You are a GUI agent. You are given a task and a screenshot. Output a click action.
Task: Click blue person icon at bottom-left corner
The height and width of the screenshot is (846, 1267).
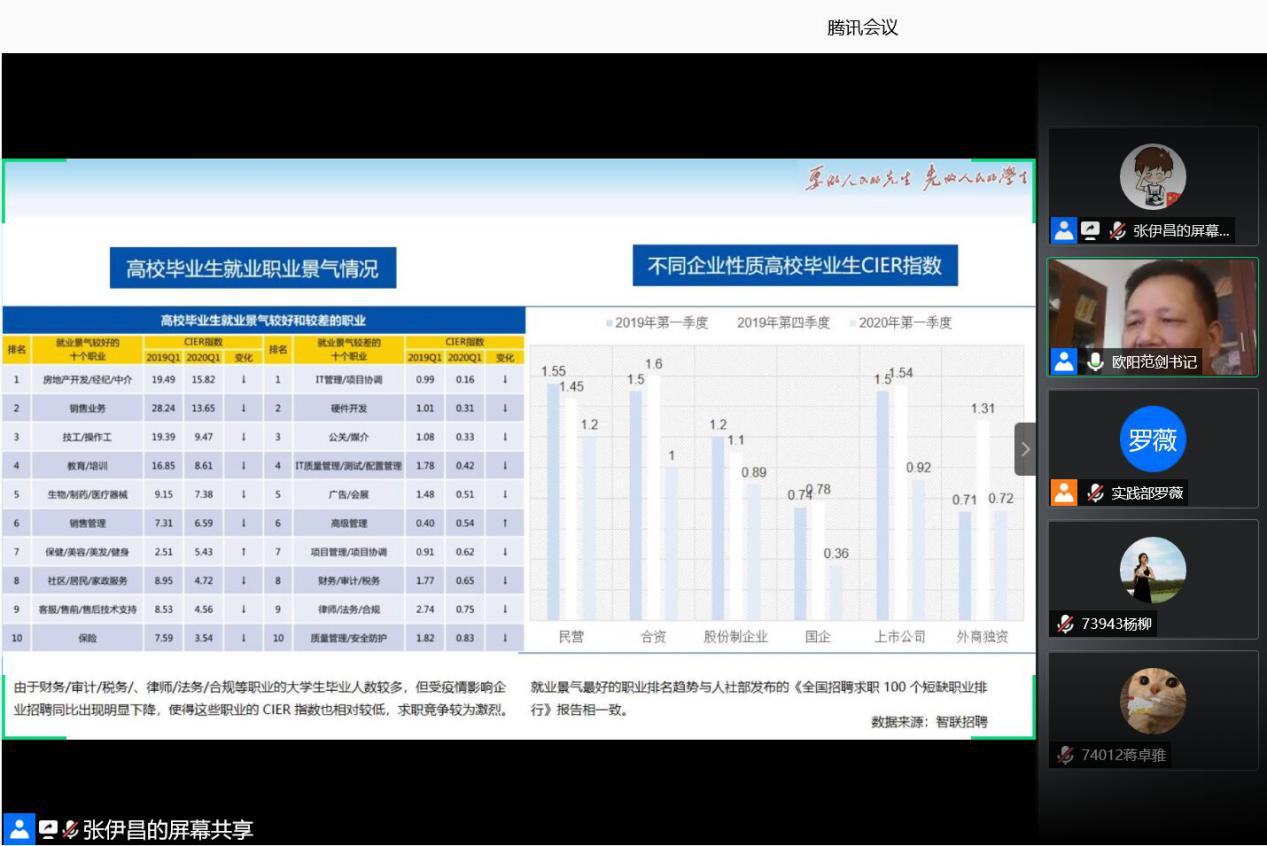click(19, 829)
